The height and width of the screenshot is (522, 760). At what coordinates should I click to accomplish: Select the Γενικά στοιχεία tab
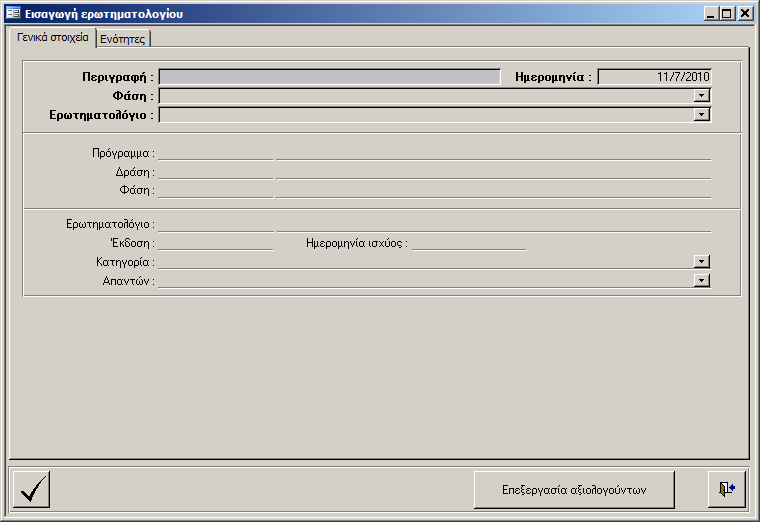click(53, 38)
